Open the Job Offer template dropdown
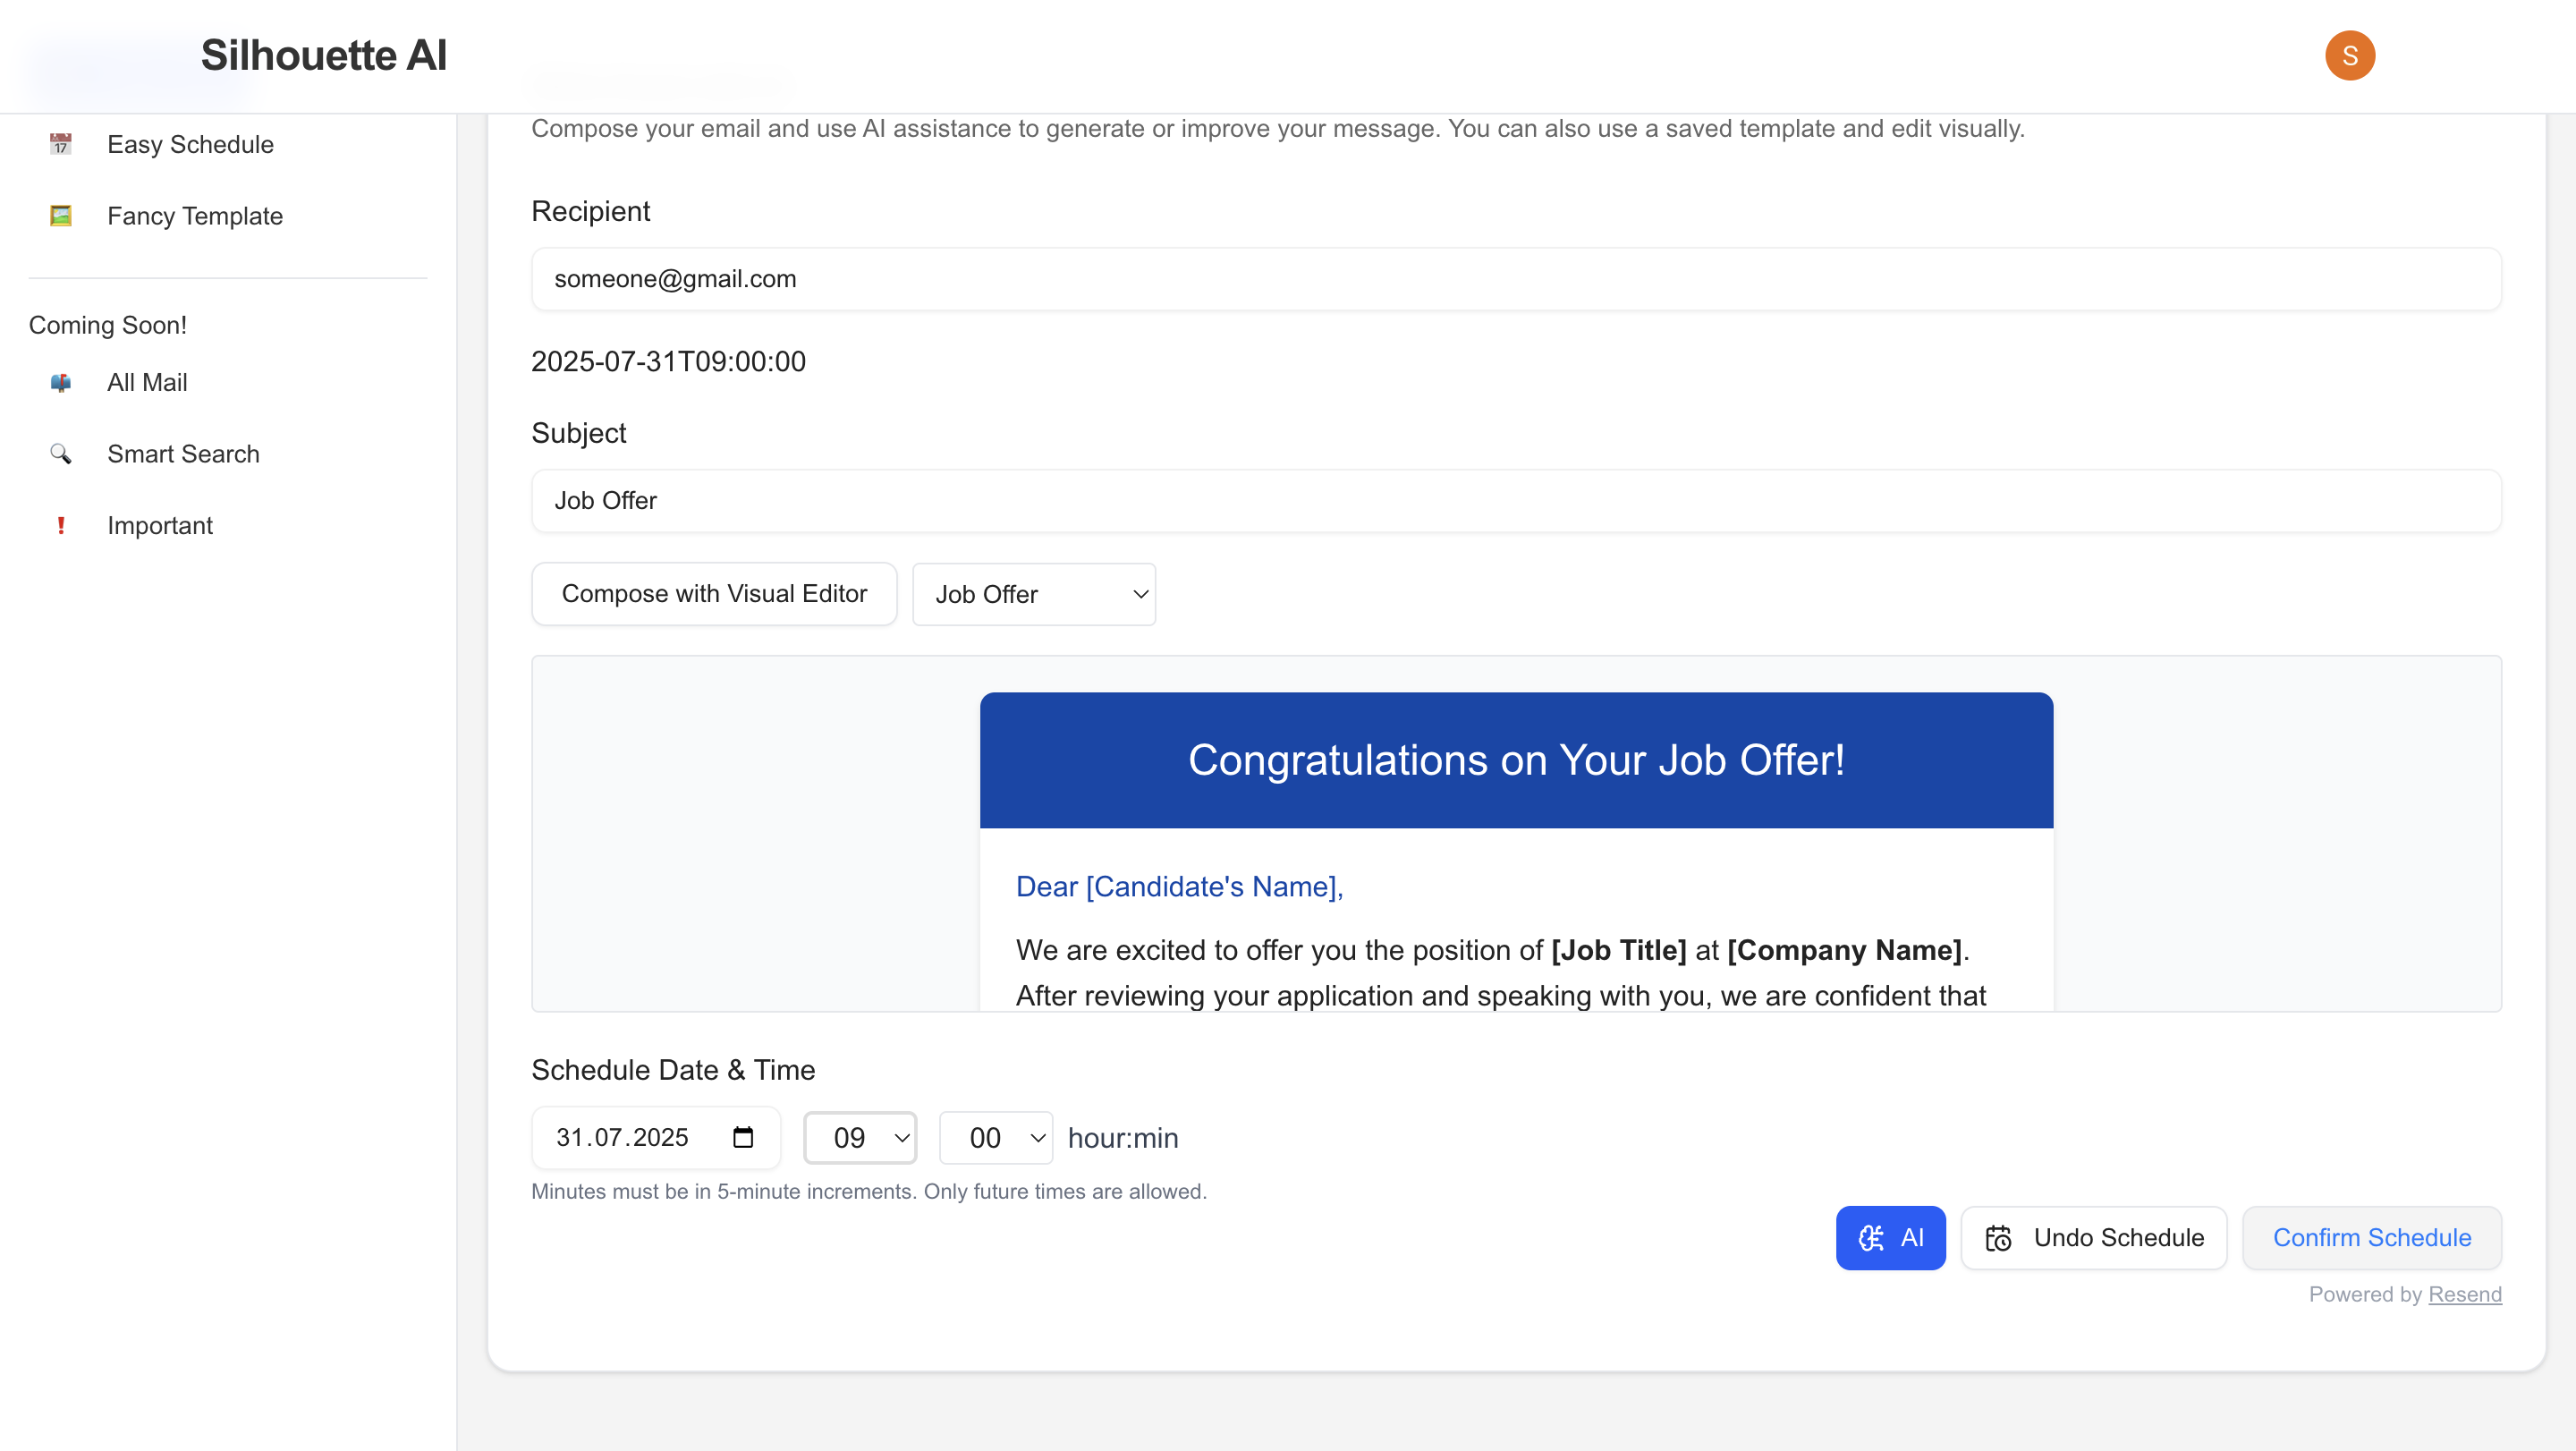2576x1451 pixels. click(x=1033, y=595)
